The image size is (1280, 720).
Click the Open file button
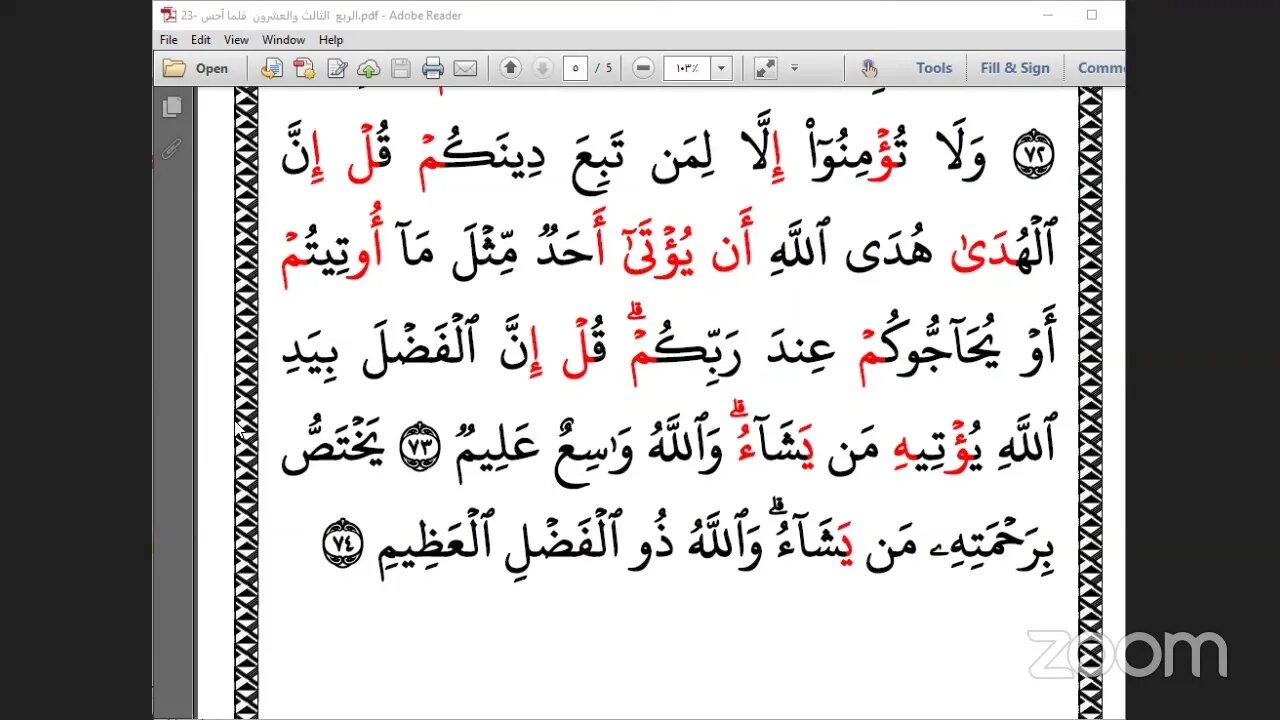(x=196, y=68)
